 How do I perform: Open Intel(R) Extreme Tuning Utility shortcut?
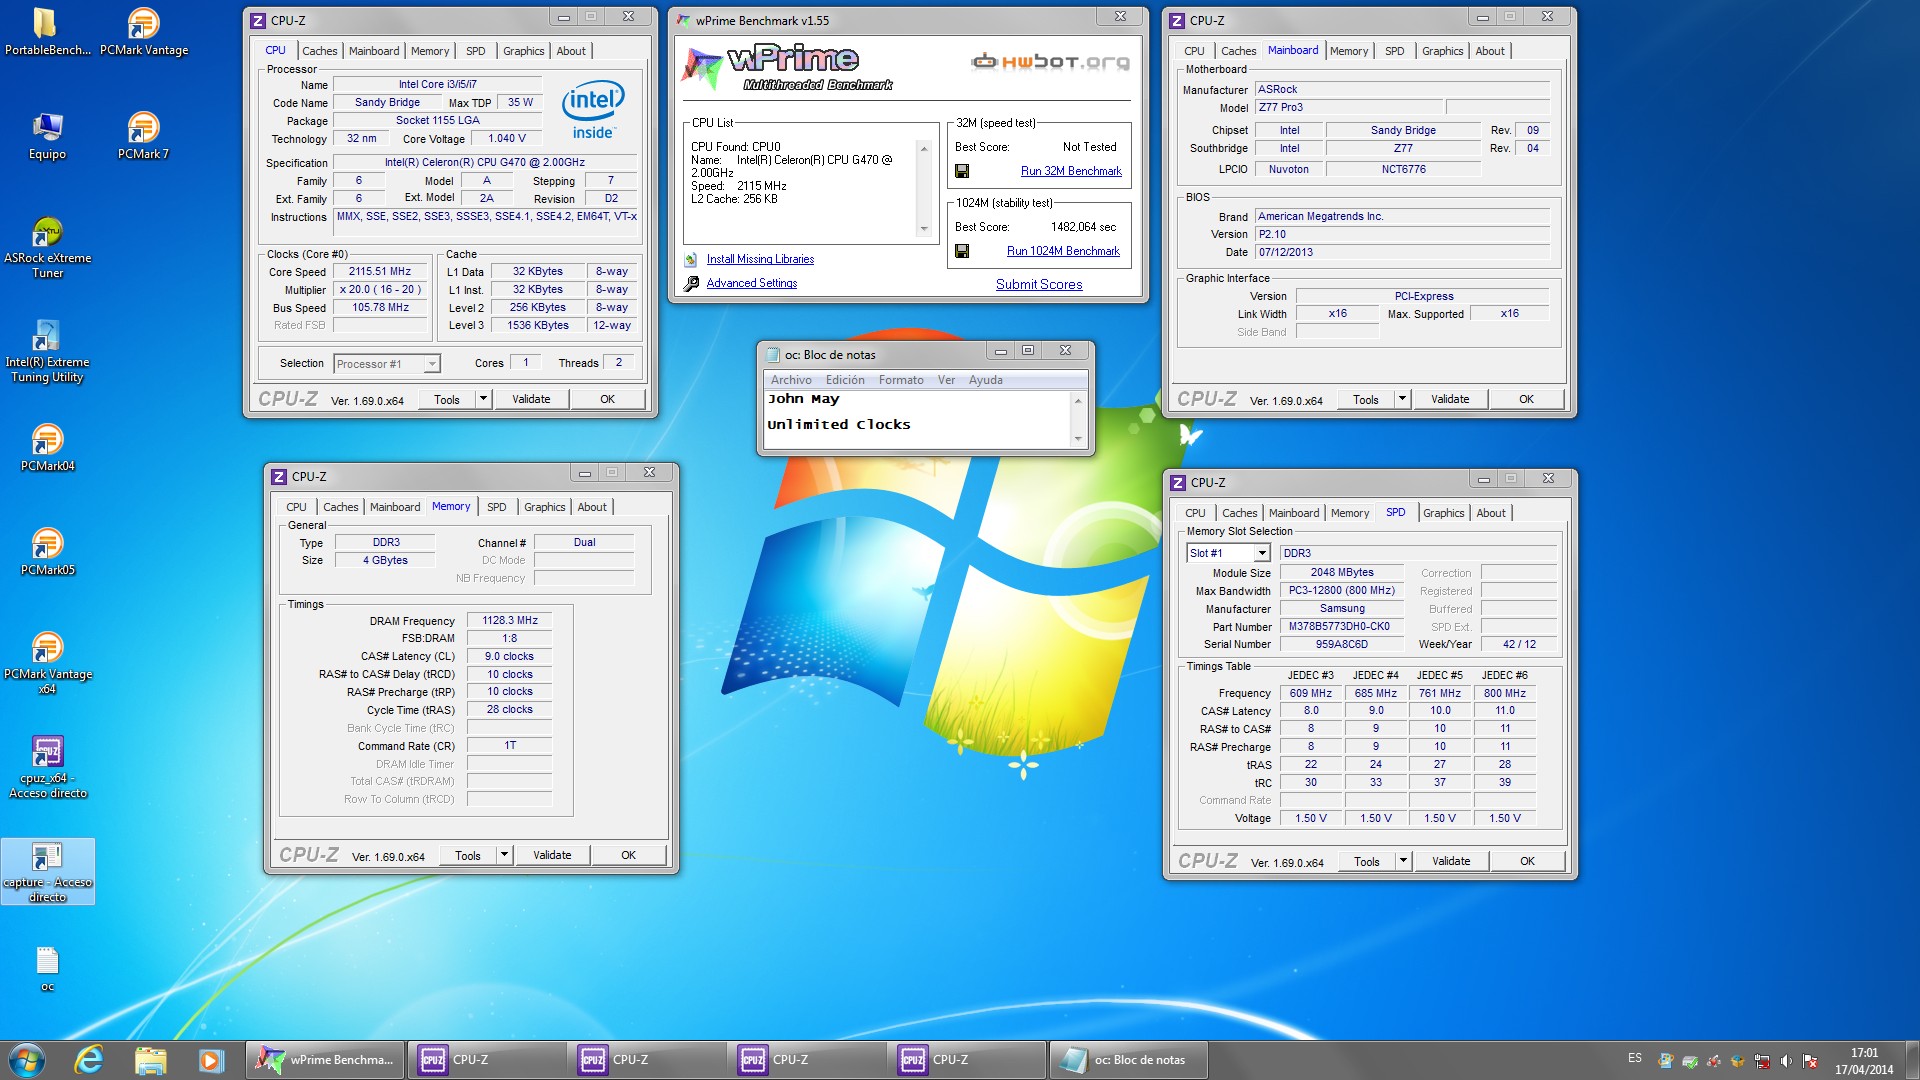tap(47, 351)
